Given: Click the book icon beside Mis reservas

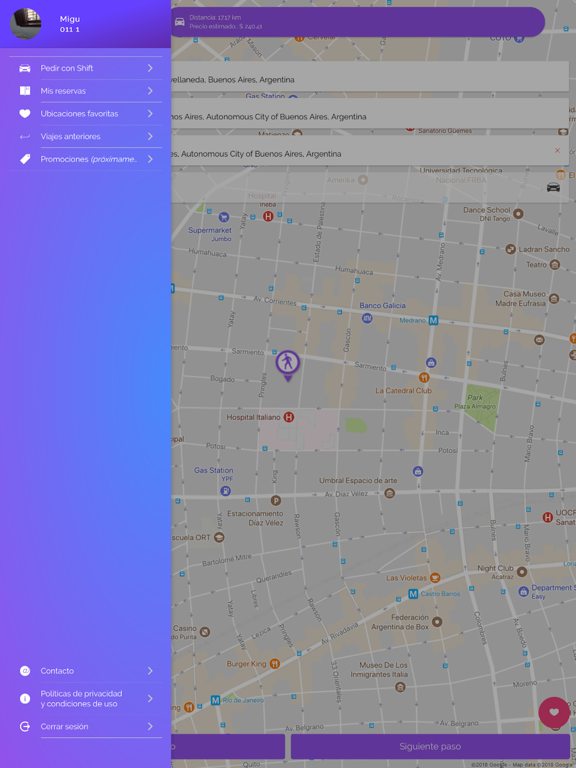Looking at the screenshot, I should click(x=24, y=91).
